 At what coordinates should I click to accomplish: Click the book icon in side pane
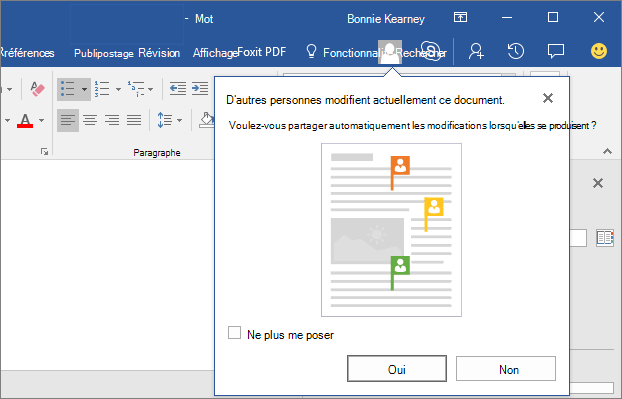click(605, 238)
